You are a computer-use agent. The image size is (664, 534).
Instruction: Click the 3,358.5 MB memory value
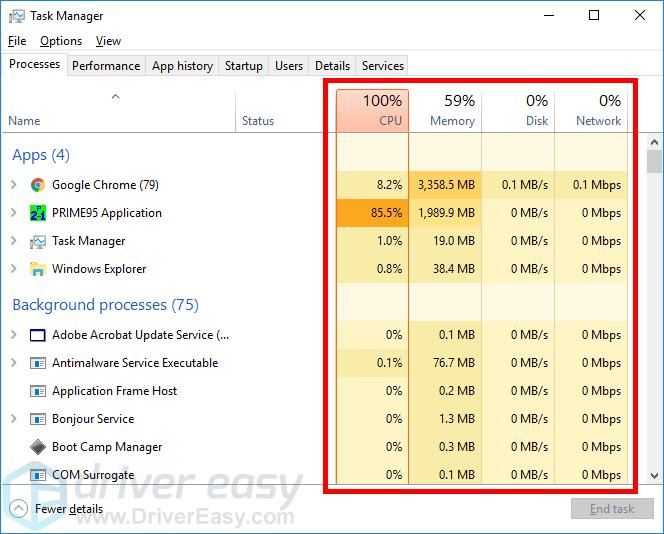pos(446,185)
